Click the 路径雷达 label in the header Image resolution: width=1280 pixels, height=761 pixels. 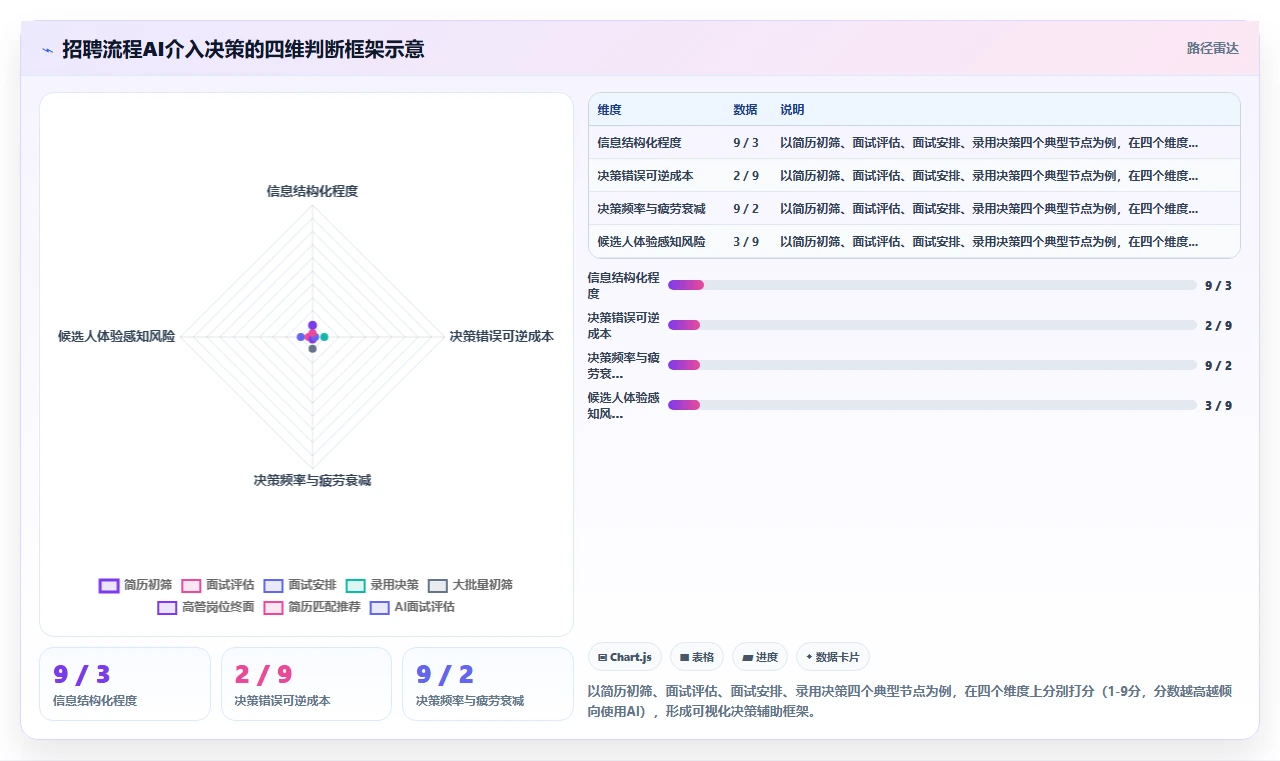tap(1213, 48)
